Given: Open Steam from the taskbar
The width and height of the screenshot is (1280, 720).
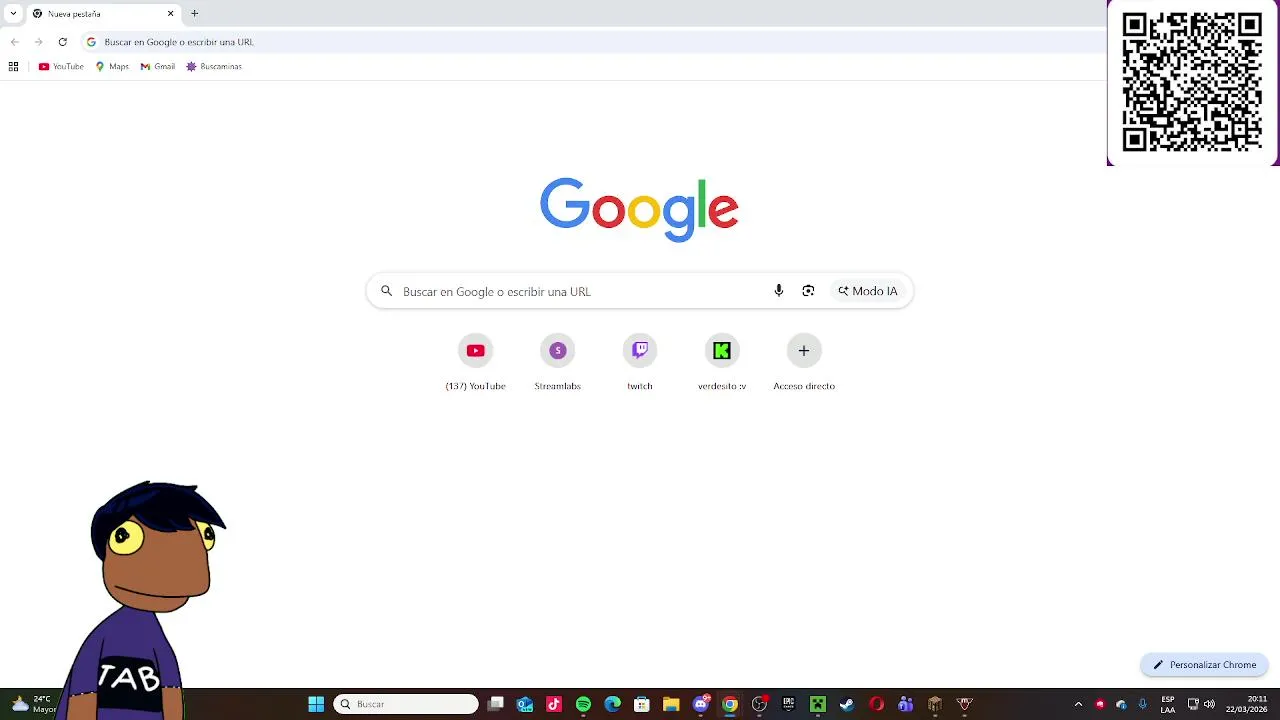Looking at the screenshot, I should pos(847,704).
